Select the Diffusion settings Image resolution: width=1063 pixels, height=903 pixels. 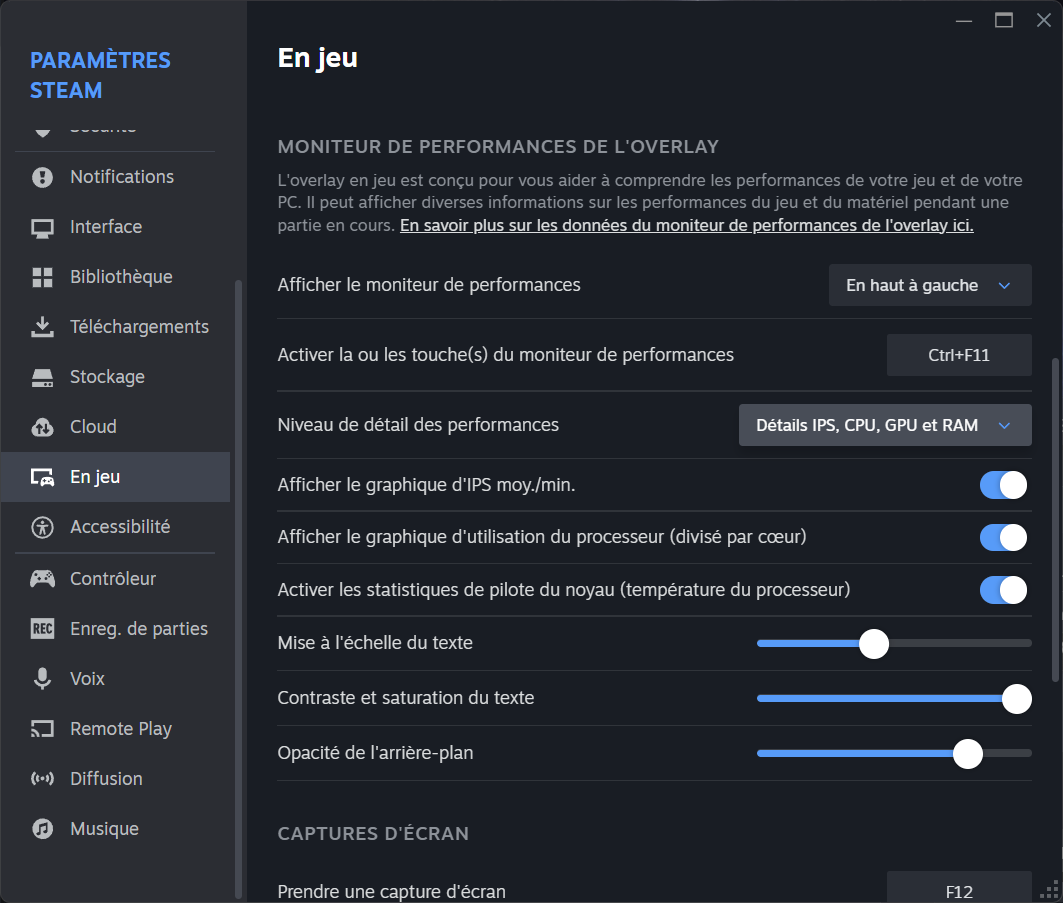click(115, 779)
